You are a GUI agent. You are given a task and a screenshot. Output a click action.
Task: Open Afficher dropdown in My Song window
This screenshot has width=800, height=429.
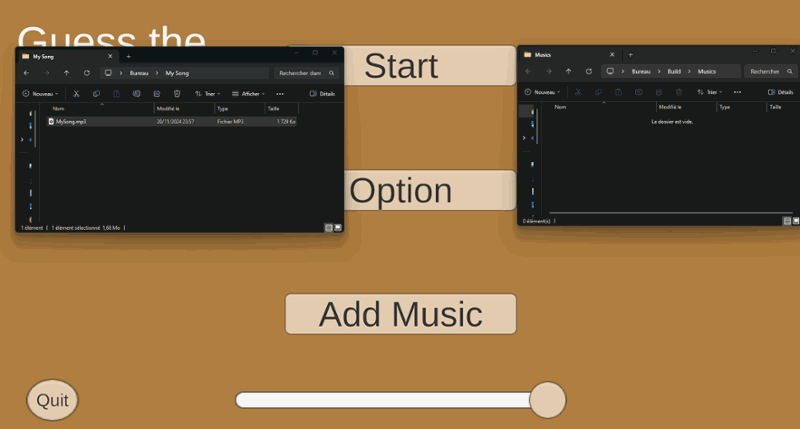pyautogui.click(x=248, y=94)
